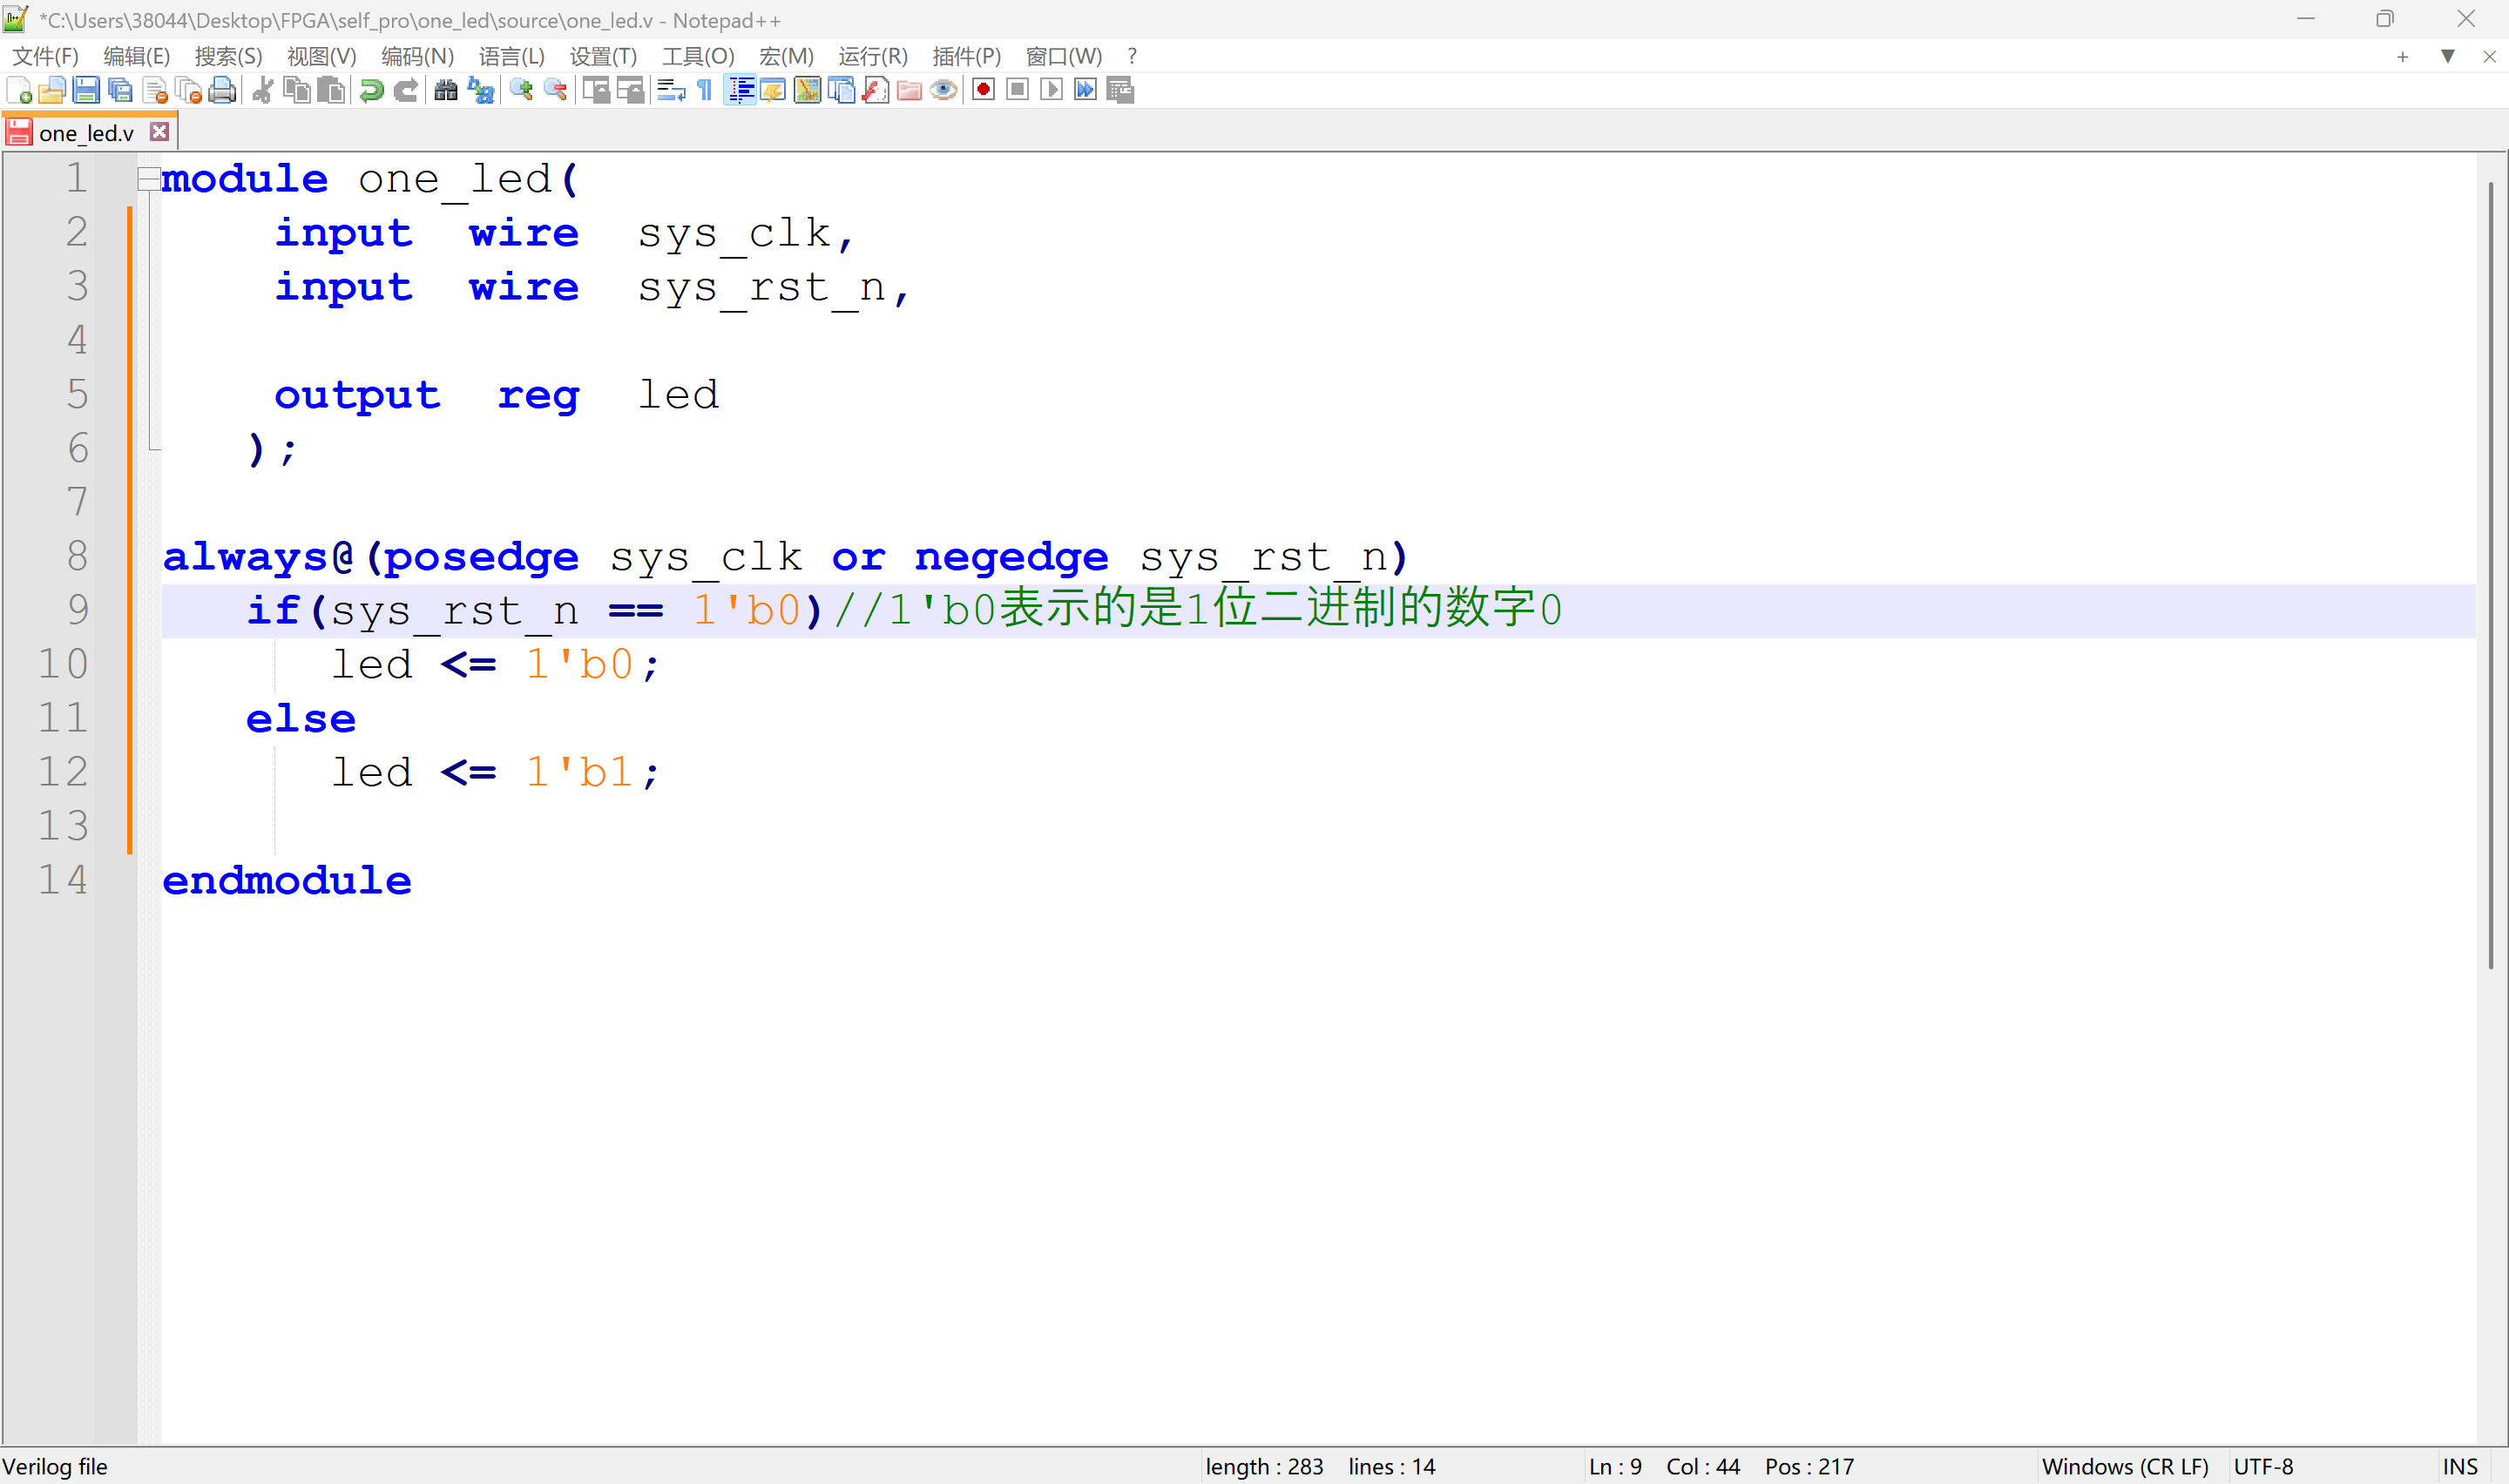Viewport: 2509px width, 1484px height.
Task: Click the Replace toolbar icon
Action: pos(481,91)
